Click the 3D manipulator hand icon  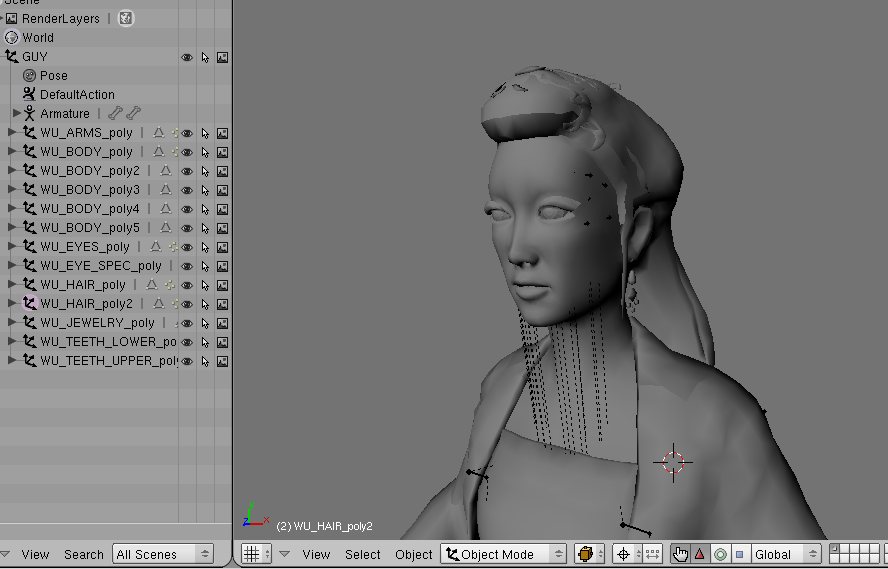(681, 554)
